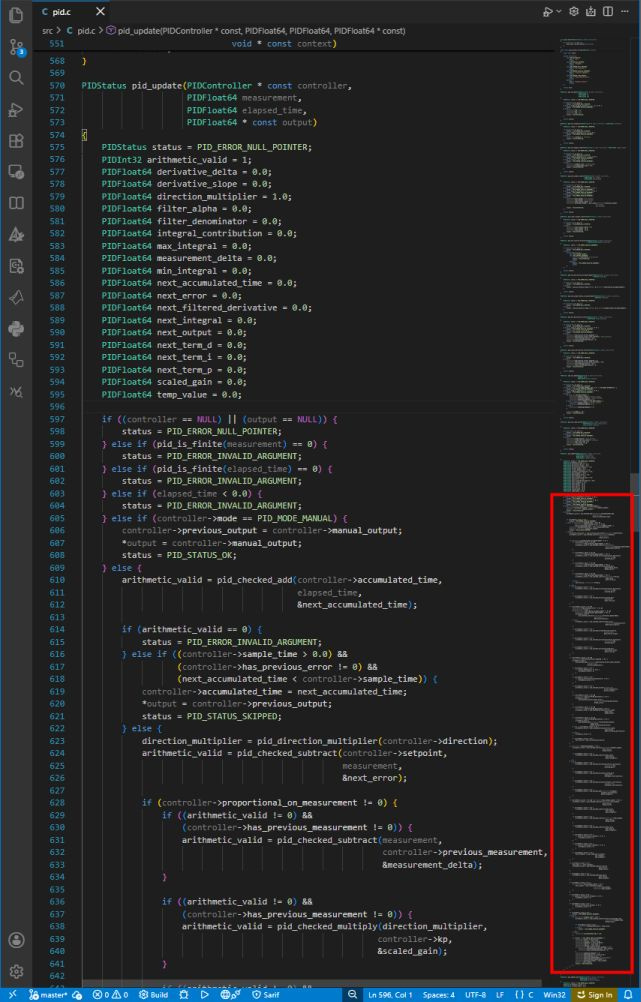The width and height of the screenshot is (641, 1002).
Task: Open the Python activity bar view
Action: pyautogui.click(x=16, y=328)
